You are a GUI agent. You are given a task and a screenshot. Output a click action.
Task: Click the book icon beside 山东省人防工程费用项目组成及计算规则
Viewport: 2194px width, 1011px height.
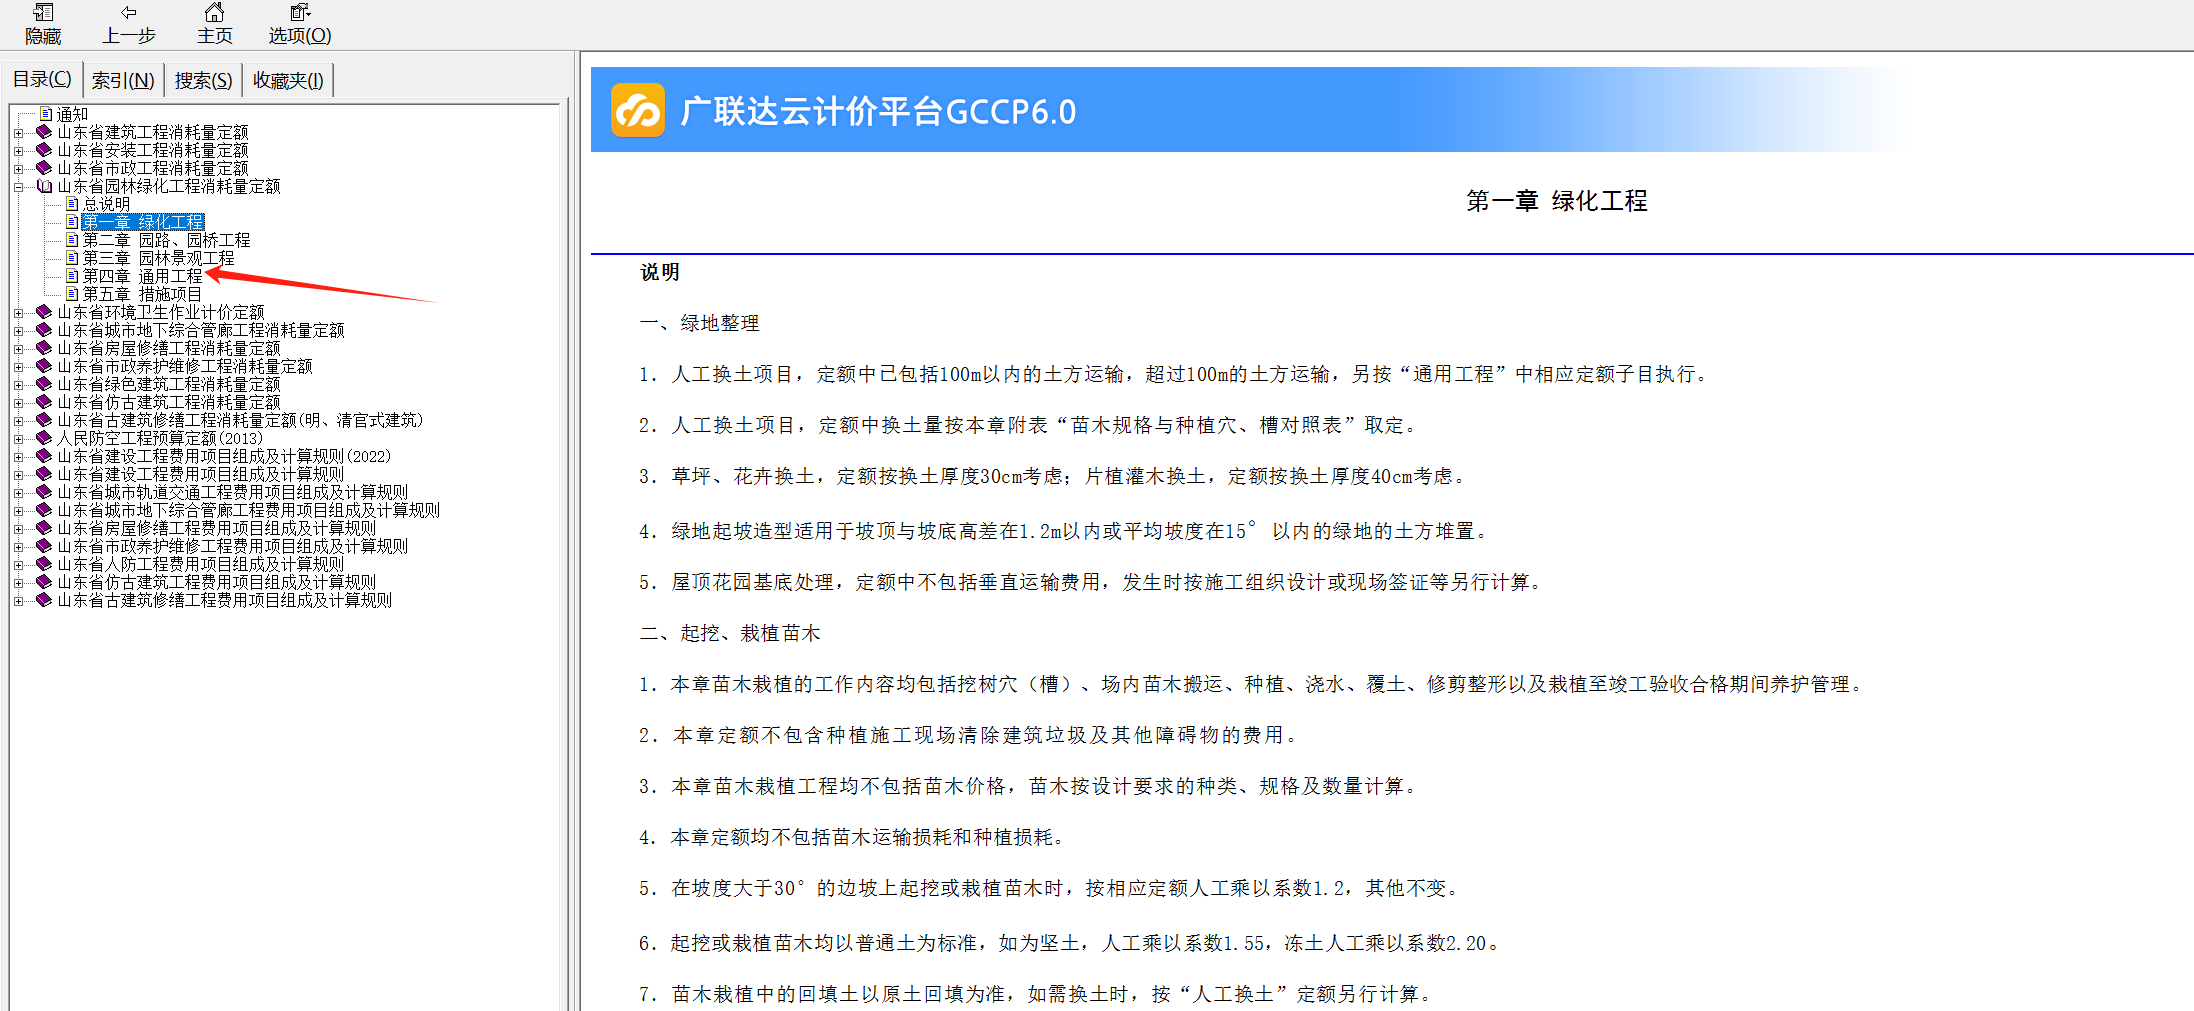coord(44,564)
